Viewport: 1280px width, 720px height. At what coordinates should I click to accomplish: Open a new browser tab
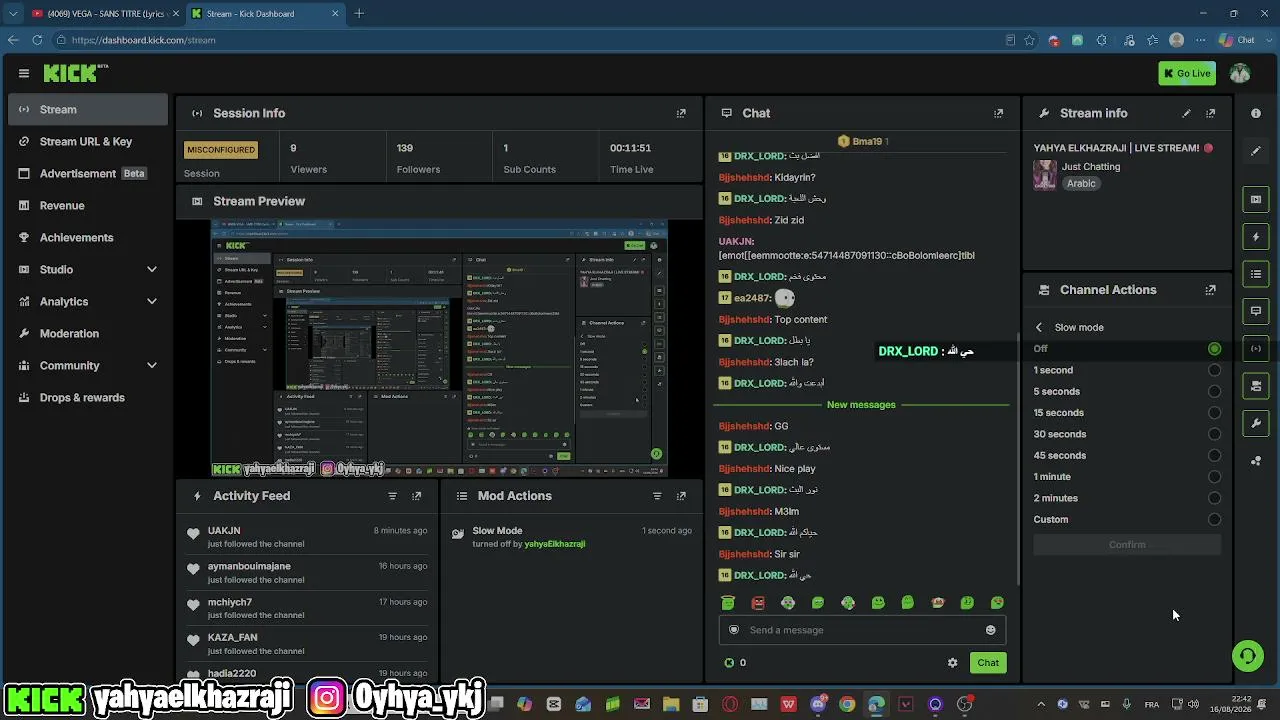pos(359,14)
